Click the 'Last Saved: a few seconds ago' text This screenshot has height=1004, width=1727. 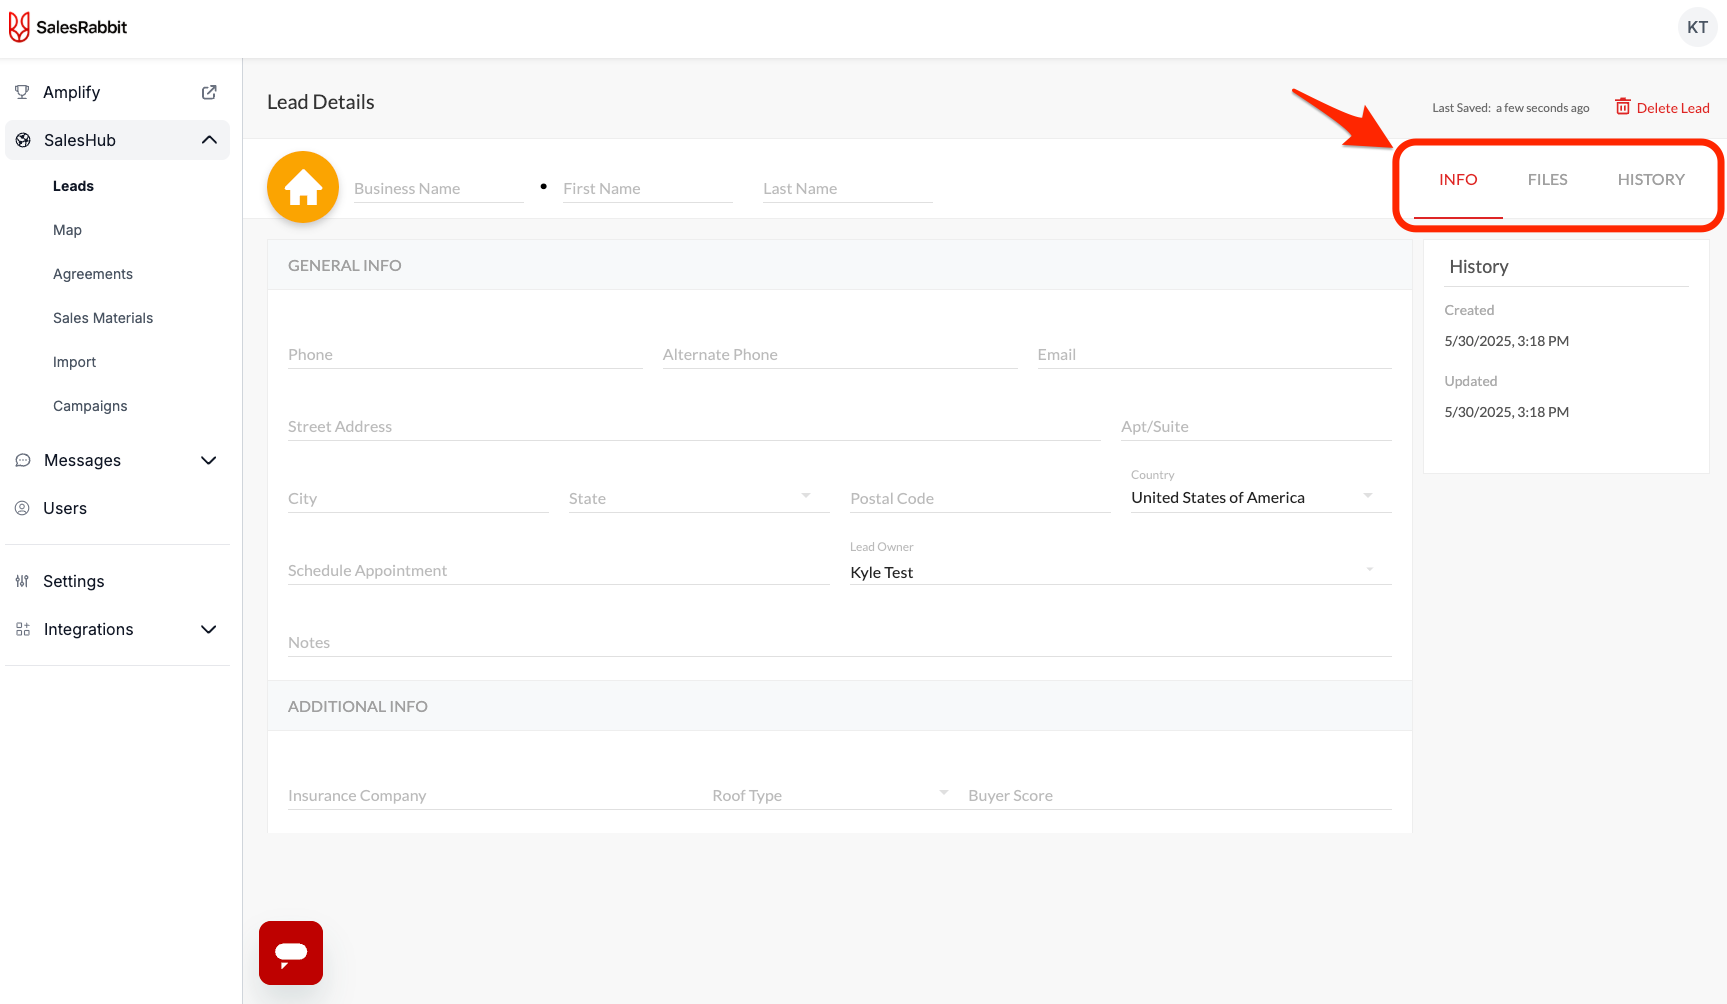tap(1510, 108)
